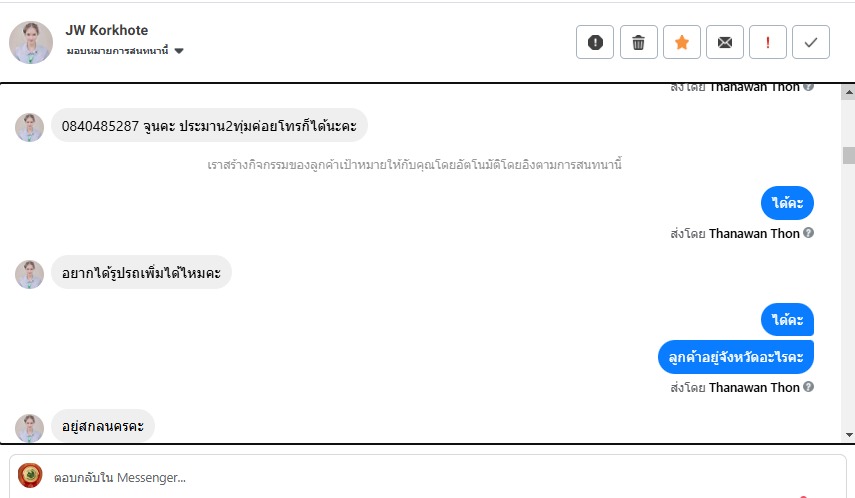The image size is (855, 498).
Task: Expand the assign conversation dropdown arrow
Action: coord(179,51)
